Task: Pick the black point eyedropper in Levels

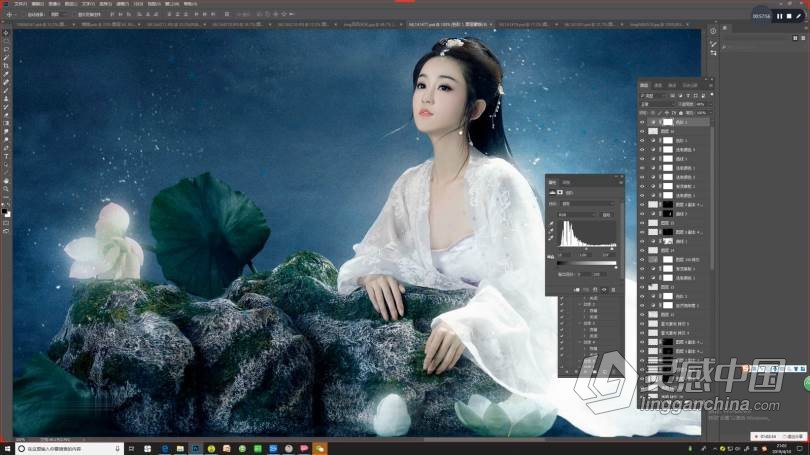Action: pos(552,224)
